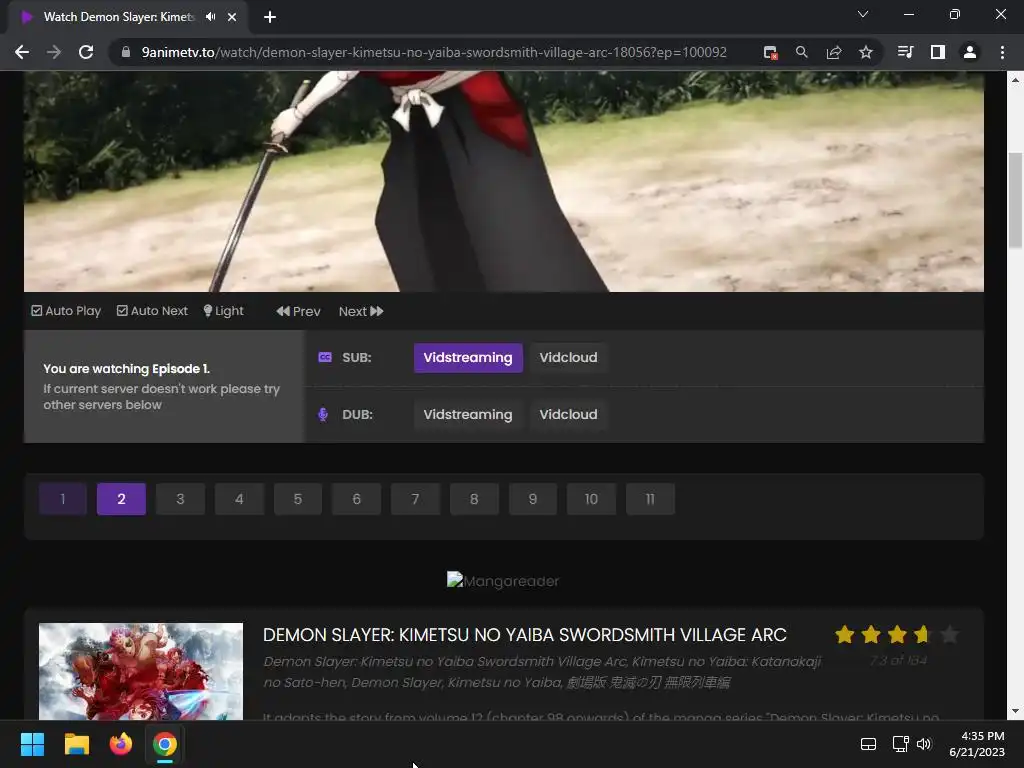Rate one star on the rating bar
The width and height of the screenshot is (1024, 768).
tap(844, 634)
